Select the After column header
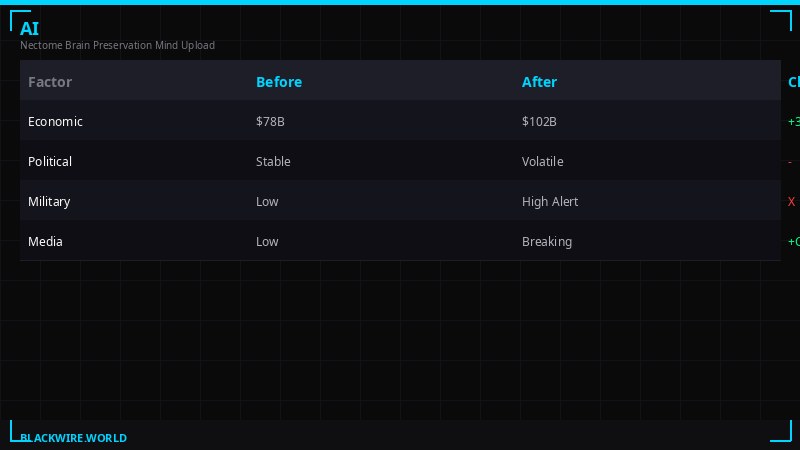The height and width of the screenshot is (450, 800). click(x=539, y=82)
